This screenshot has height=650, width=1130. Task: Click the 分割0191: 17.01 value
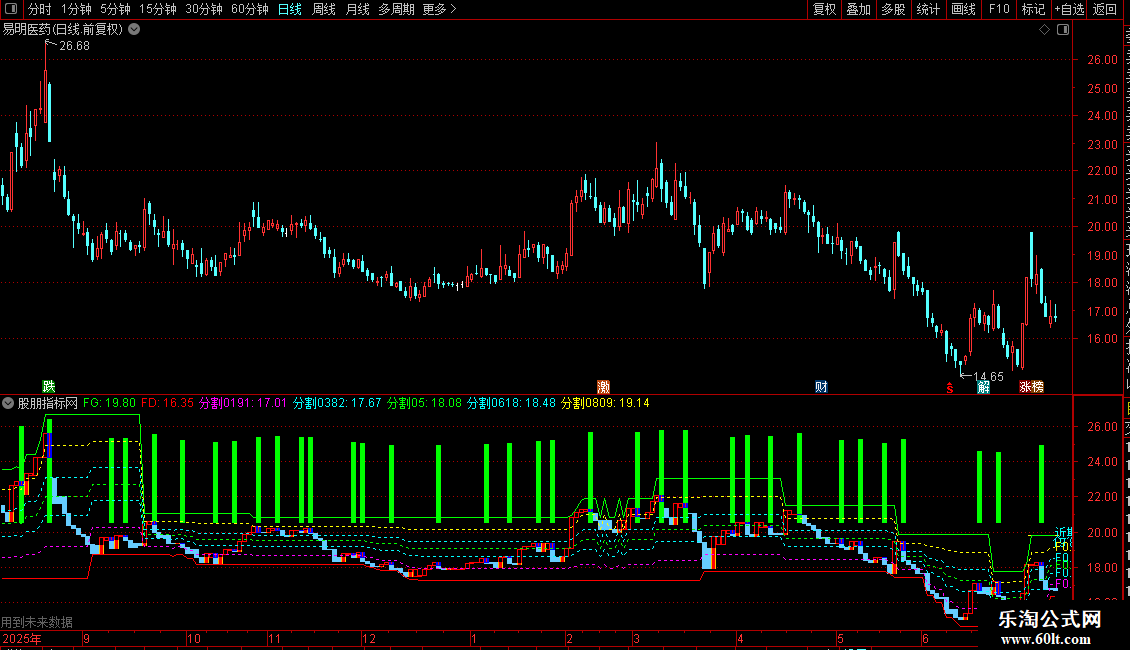click(243, 403)
